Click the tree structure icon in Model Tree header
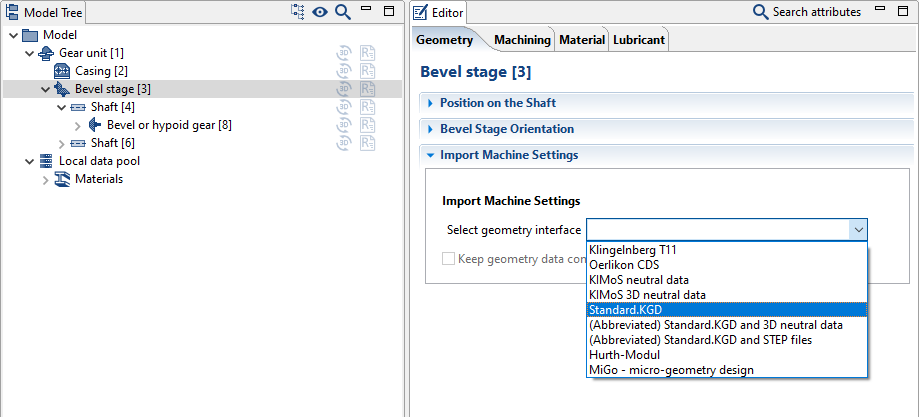This screenshot has height=417, width=919. 298,12
